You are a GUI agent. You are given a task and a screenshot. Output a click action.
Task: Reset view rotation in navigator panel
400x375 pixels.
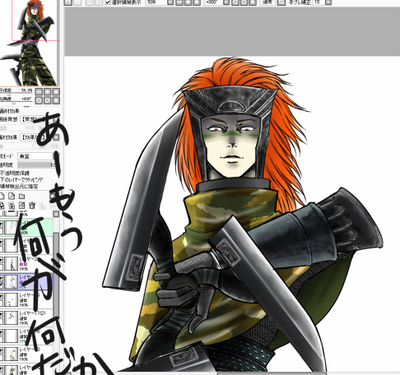(x=56, y=100)
